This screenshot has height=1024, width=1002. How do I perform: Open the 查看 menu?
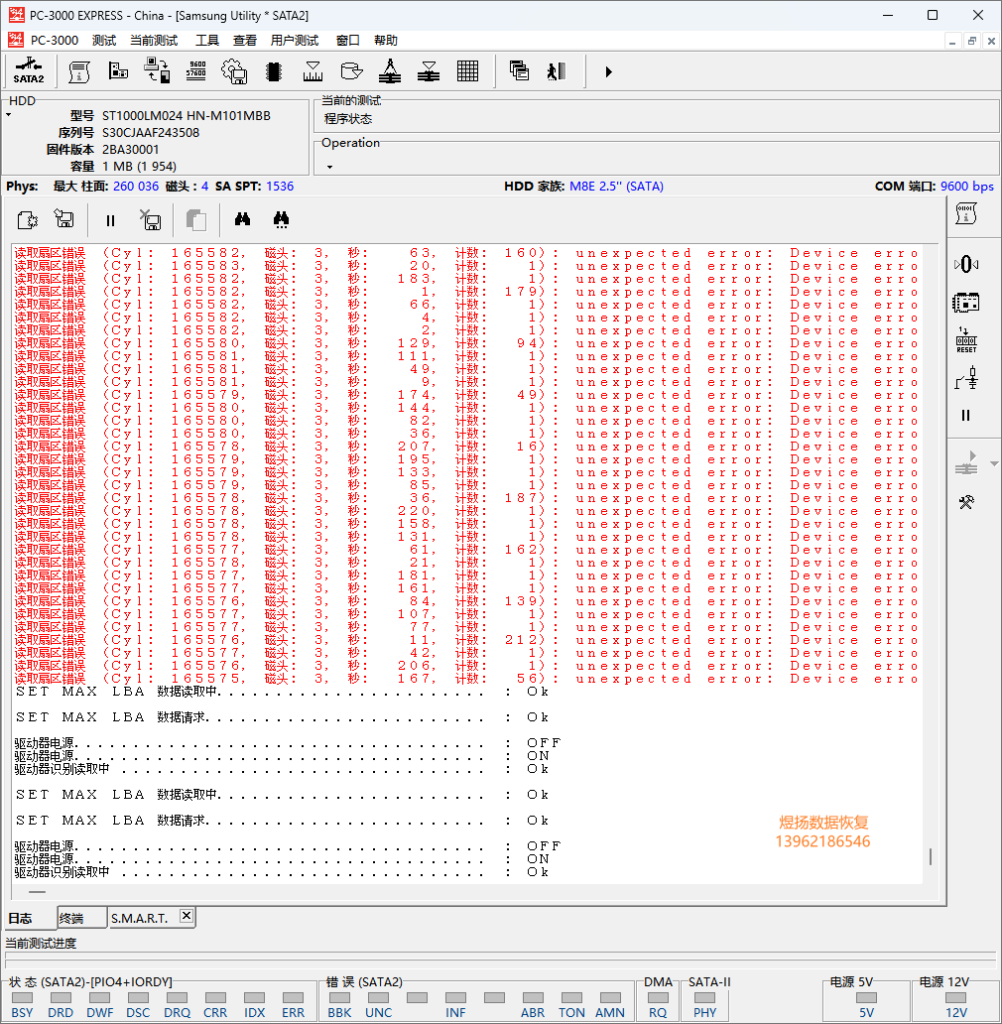coord(245,40)
